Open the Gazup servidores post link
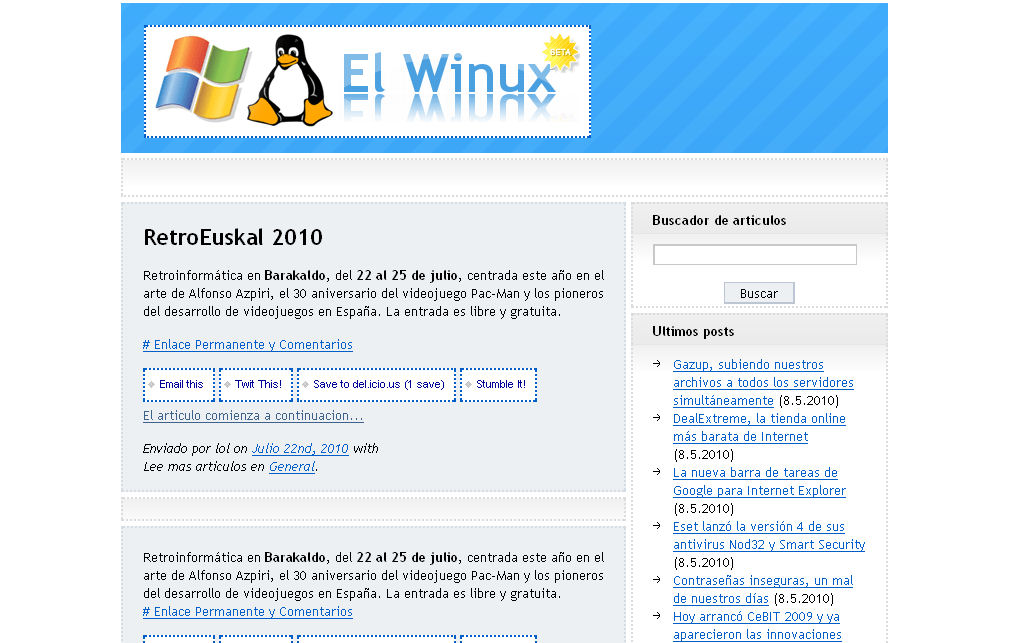 tap(763, 382)
